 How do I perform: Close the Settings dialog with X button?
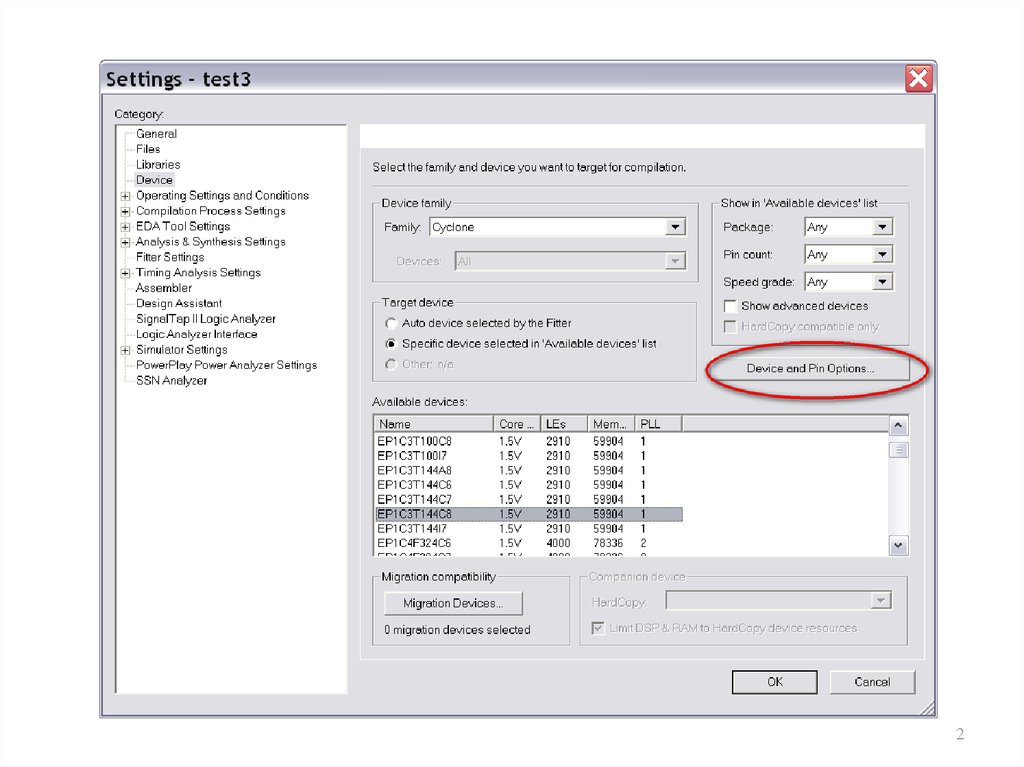[x=918, y=78]
